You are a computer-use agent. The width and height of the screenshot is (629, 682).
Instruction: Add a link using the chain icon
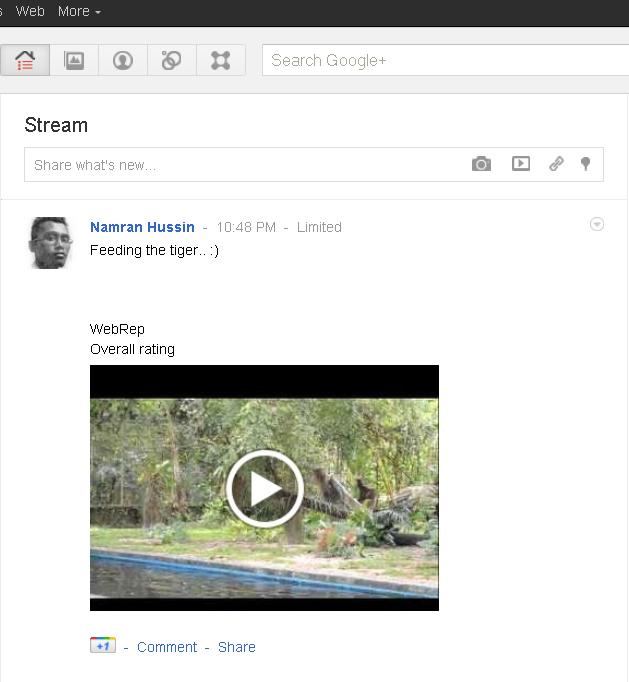[556, 164]
